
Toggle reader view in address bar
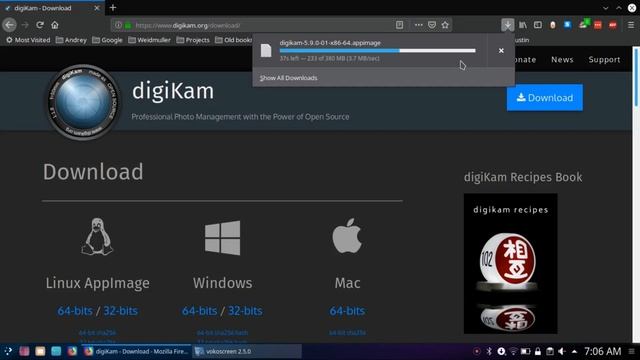tap(400, 25)
